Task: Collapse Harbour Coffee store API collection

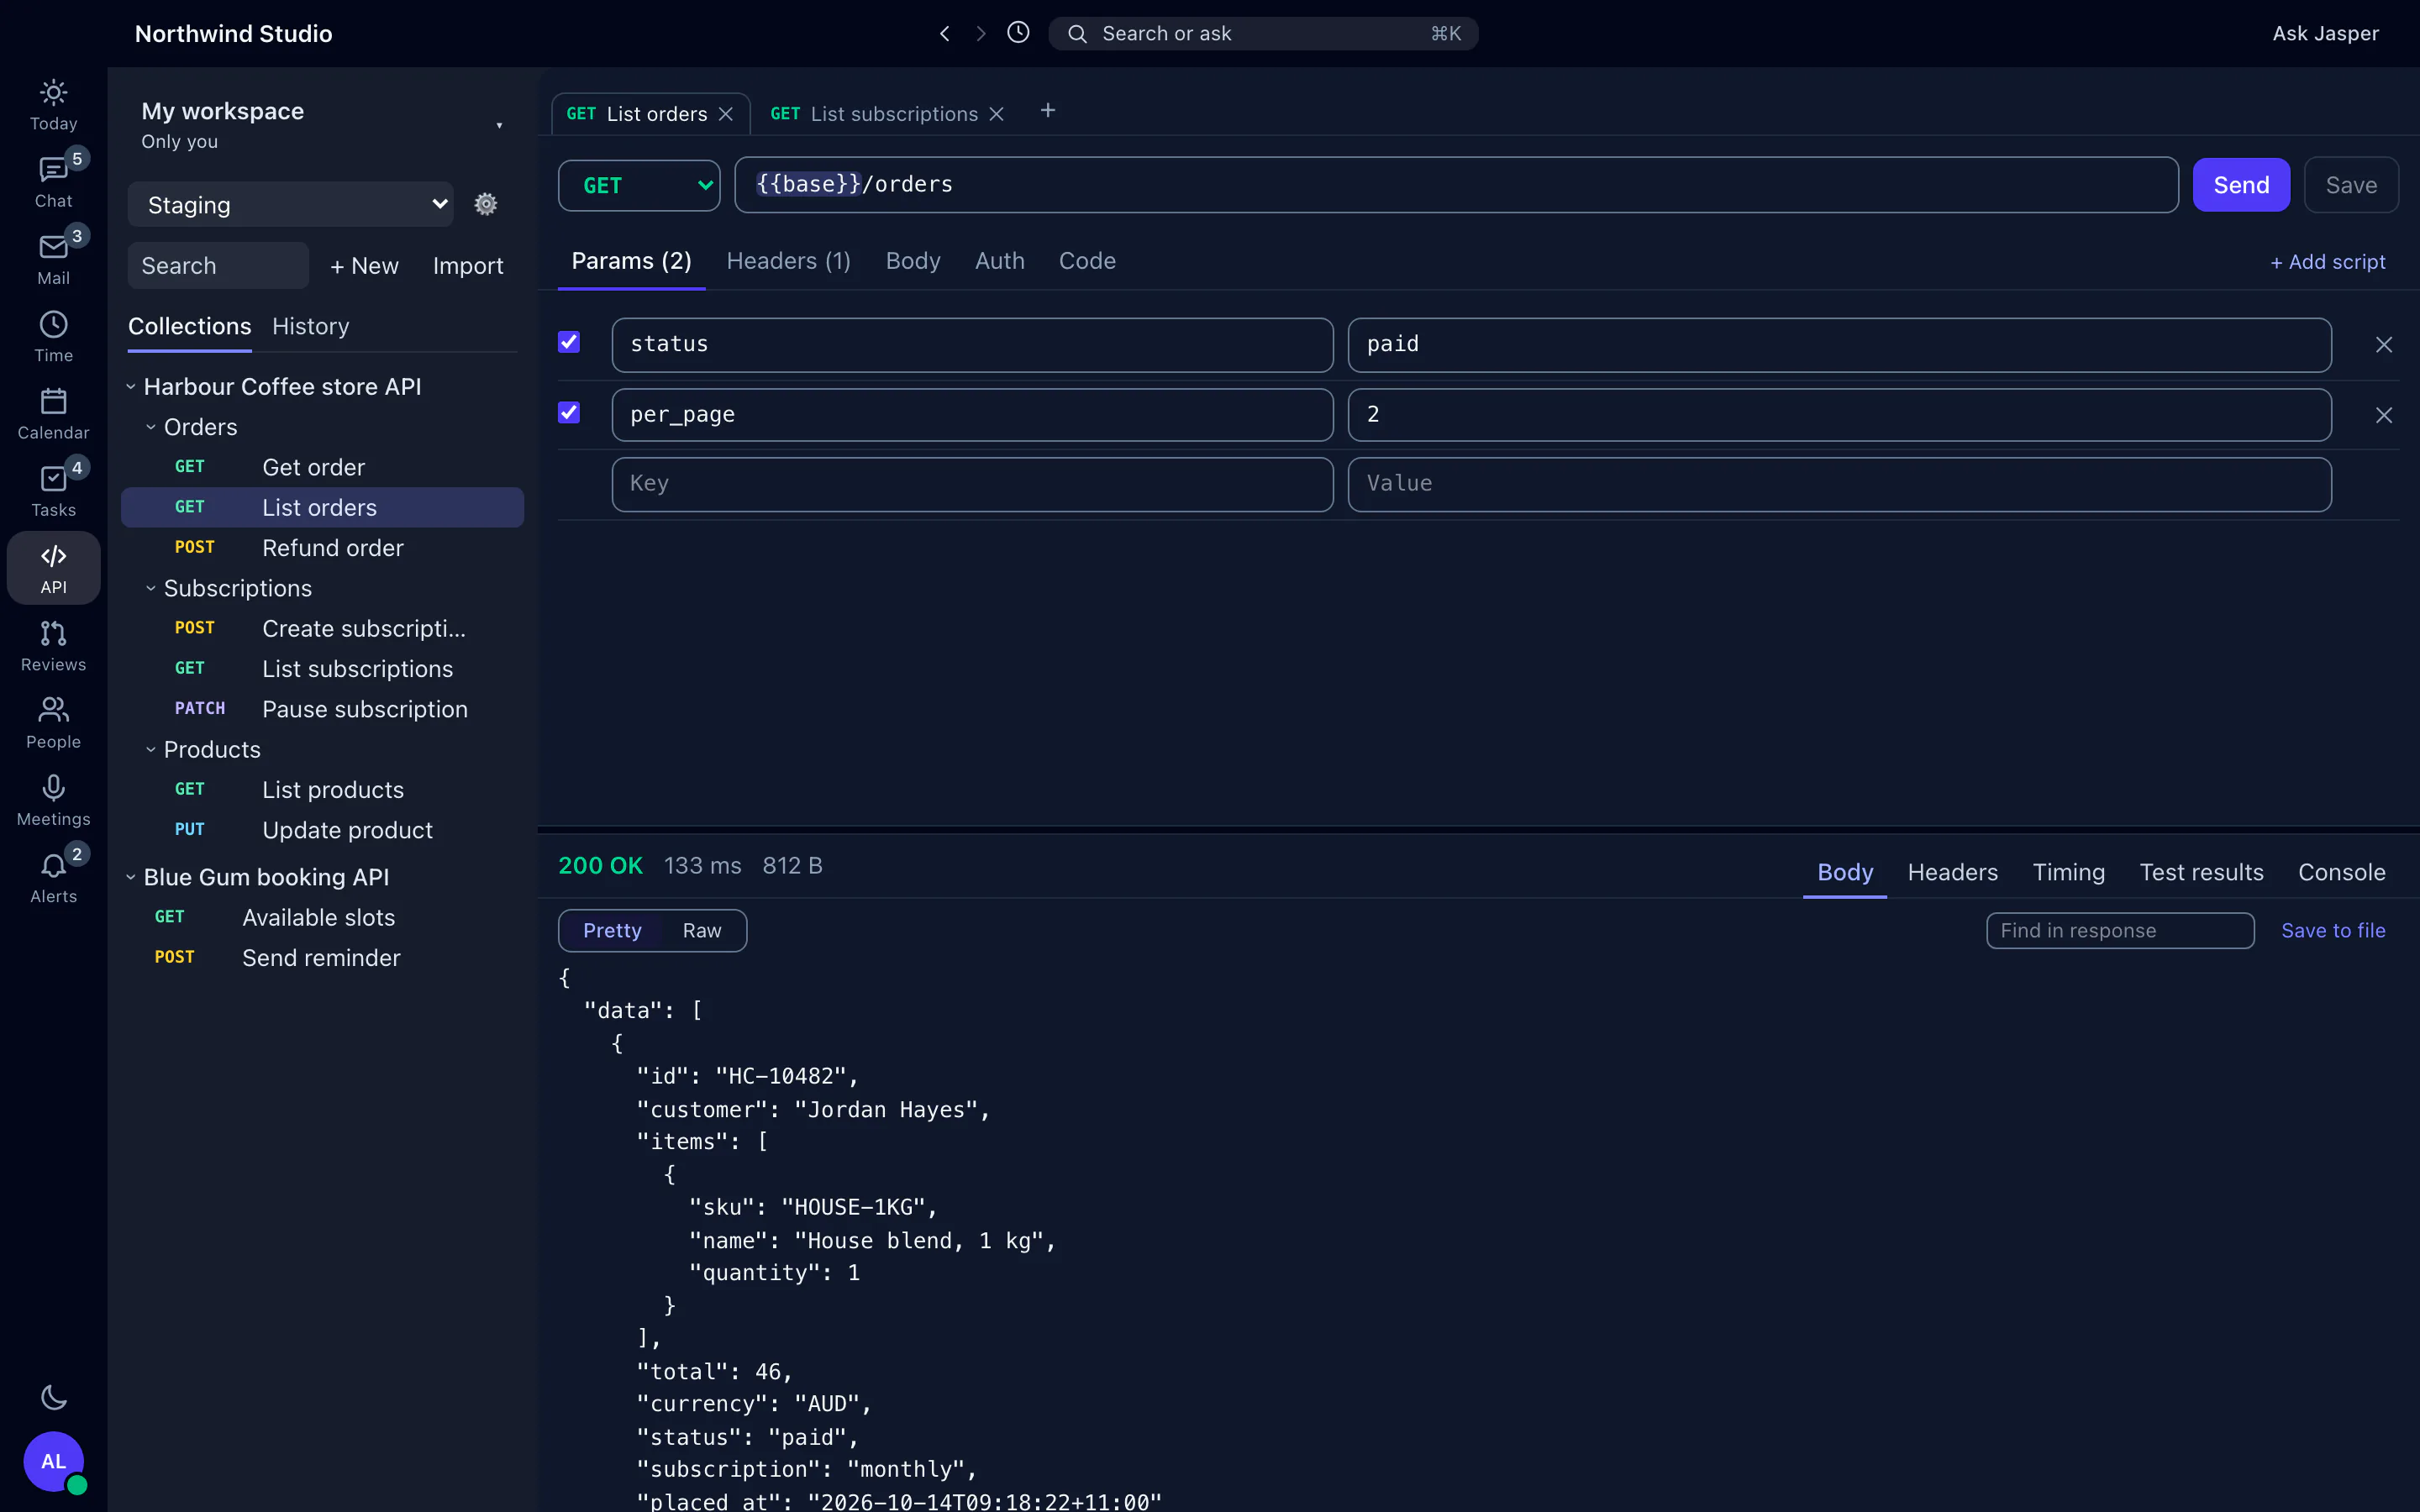Action: 130,386
